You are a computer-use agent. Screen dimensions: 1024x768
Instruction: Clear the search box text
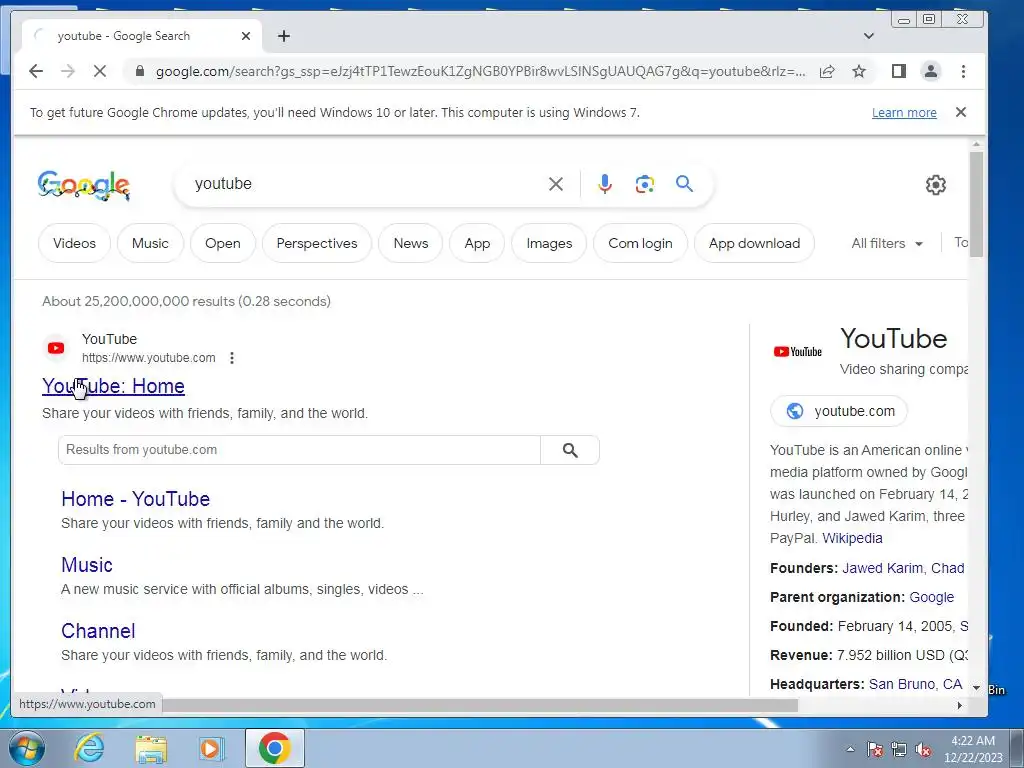[x=556, y=184]
